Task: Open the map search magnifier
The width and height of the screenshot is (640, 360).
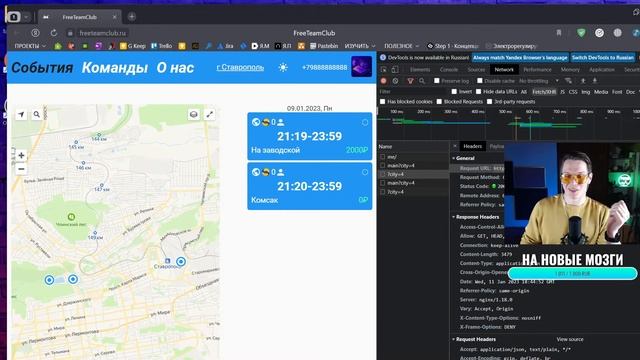Action: [x=37, y=115]
